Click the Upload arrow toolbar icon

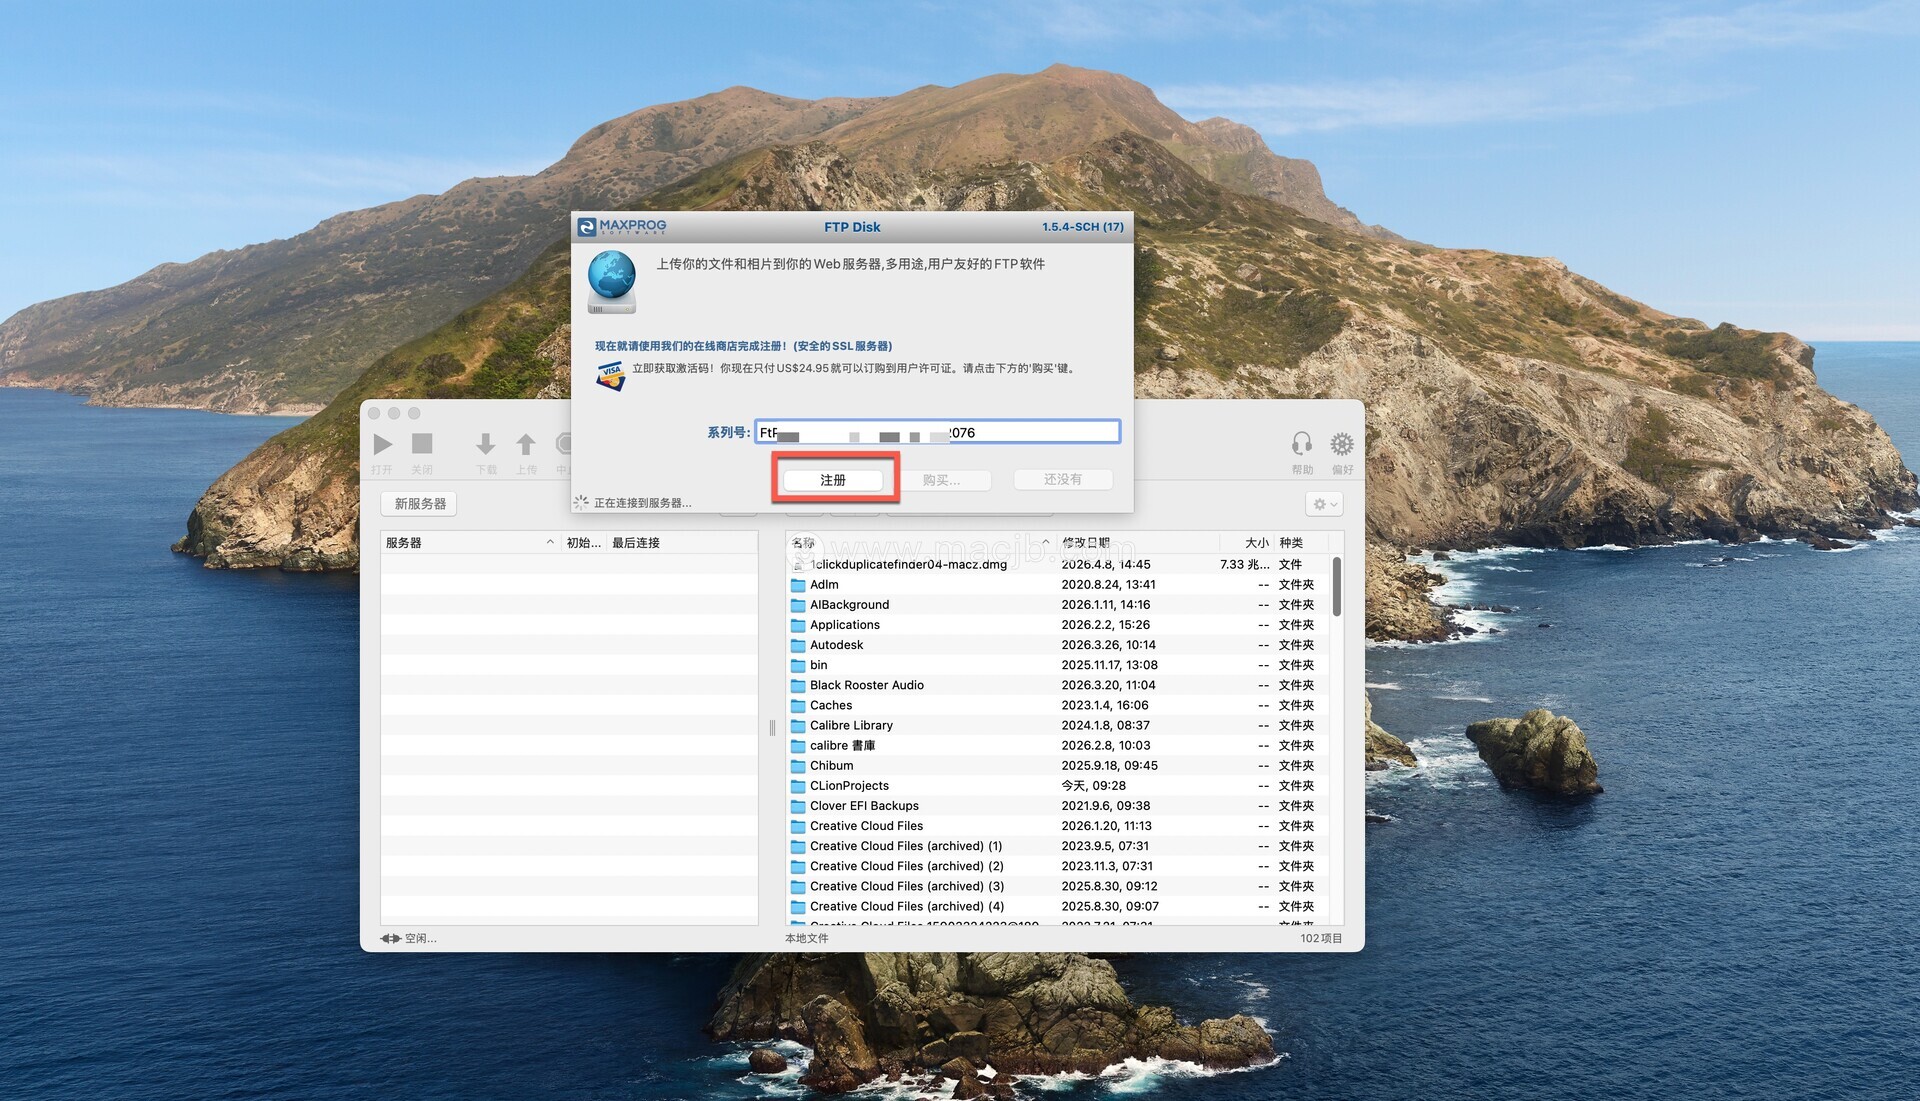(x=526, y=444)
